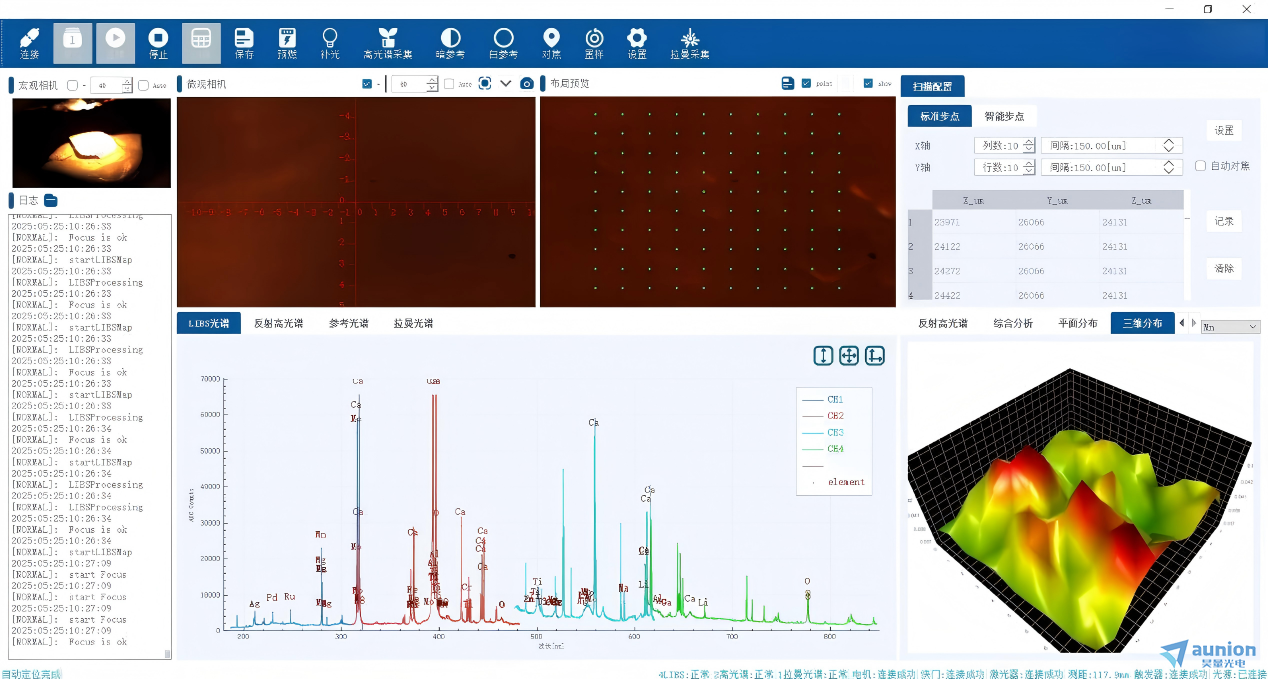Uncheck the point checkbox in 布局预览

point(806,84)
